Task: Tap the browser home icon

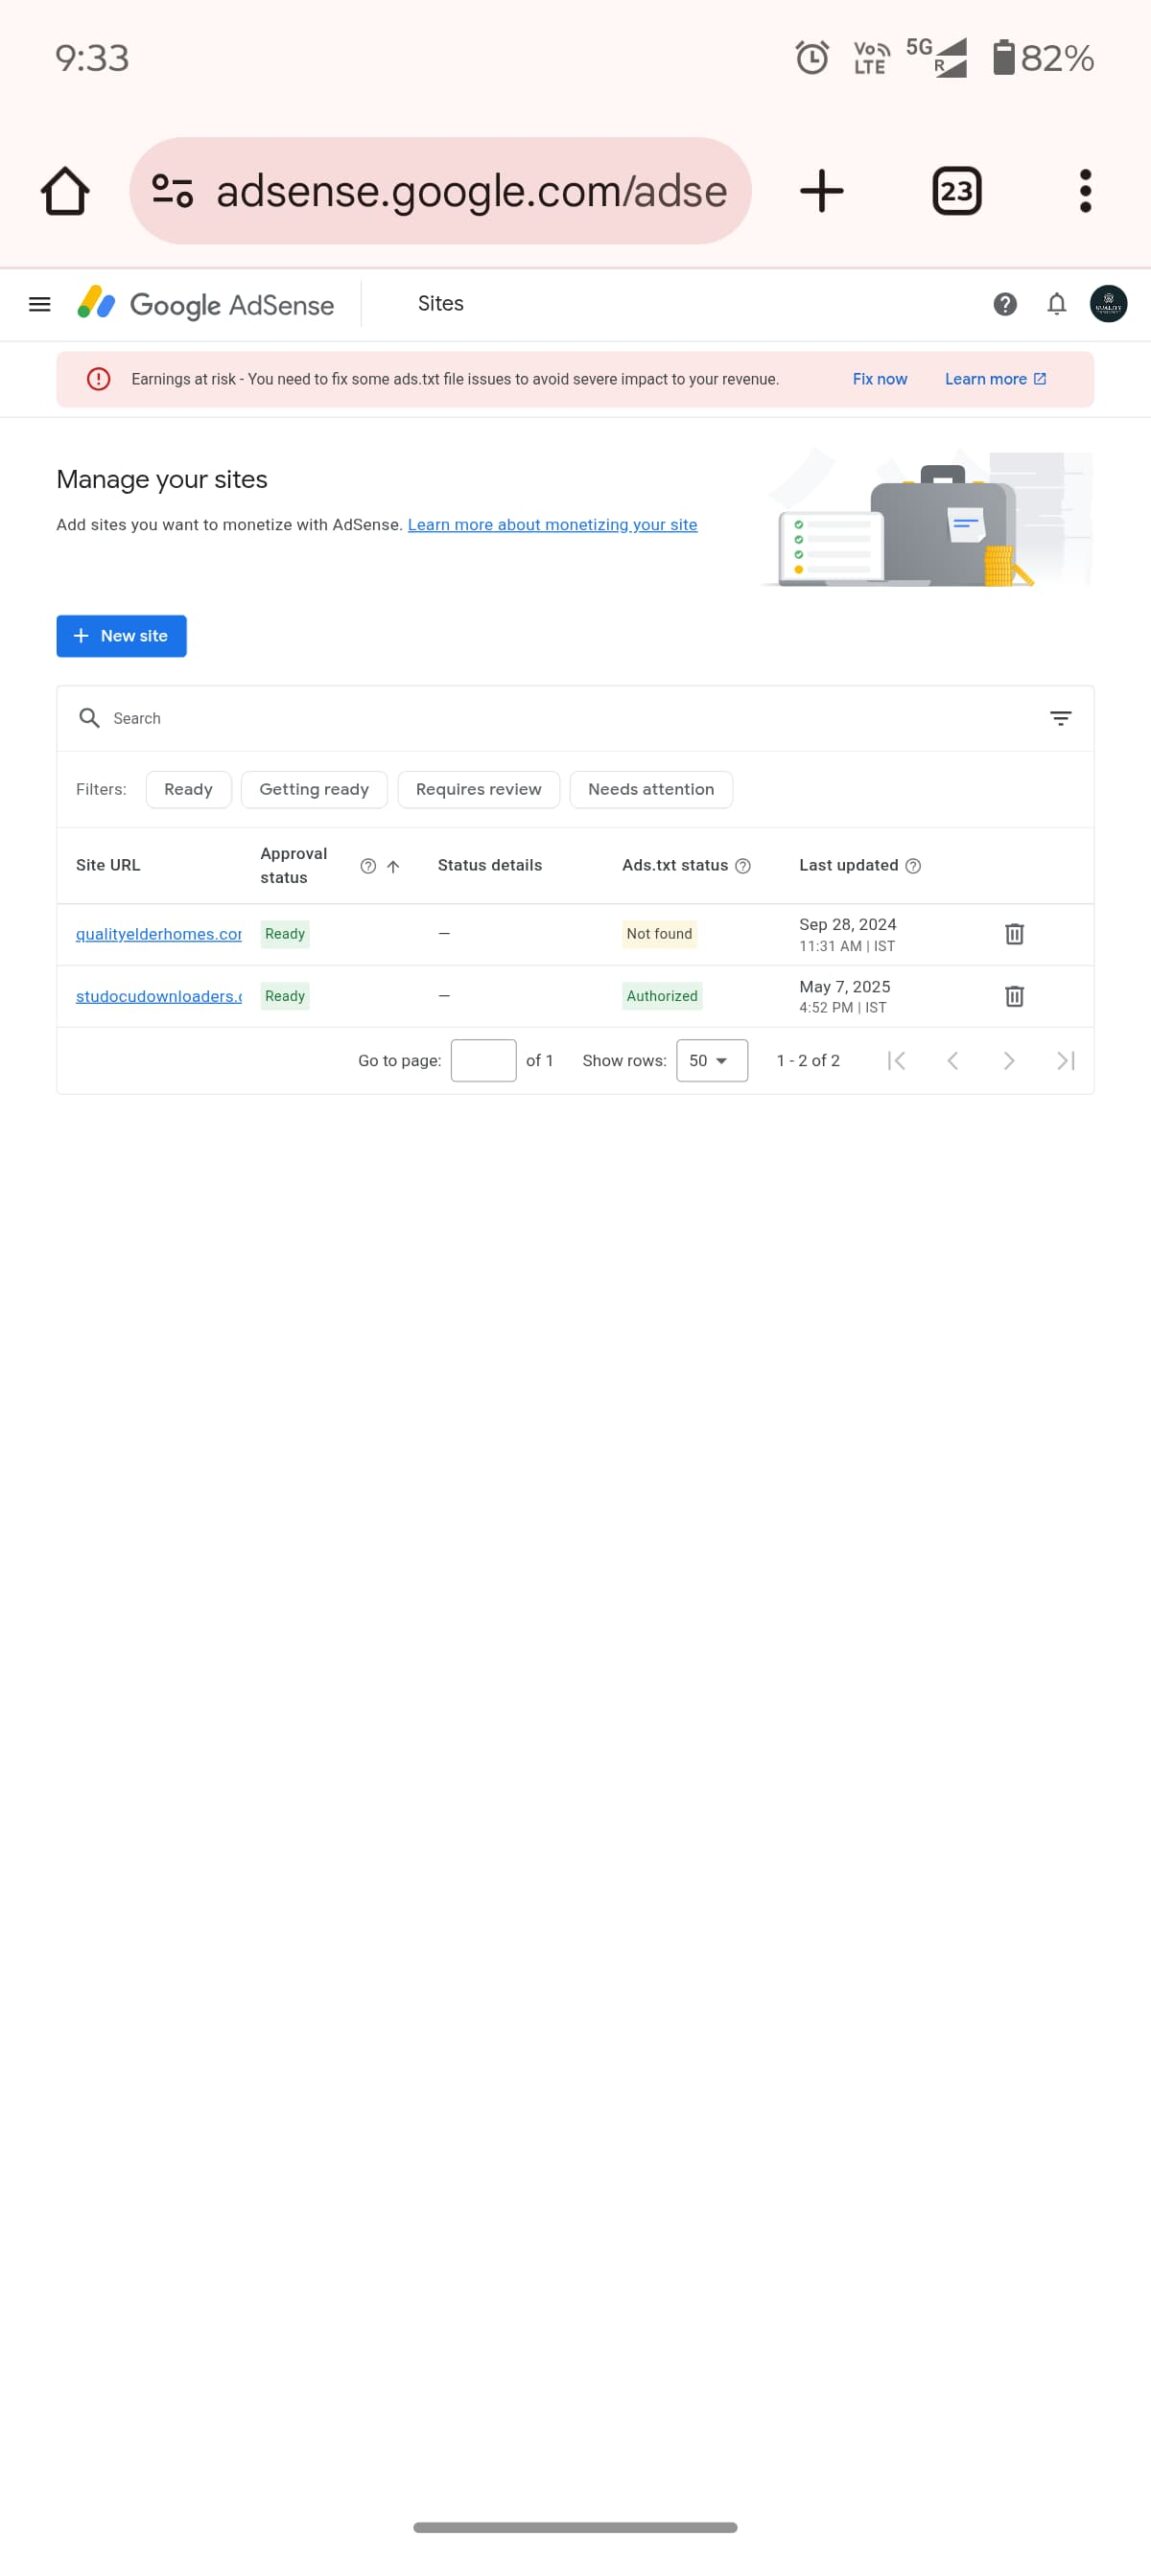Action: pyautogui.click(x=65, y=191)
